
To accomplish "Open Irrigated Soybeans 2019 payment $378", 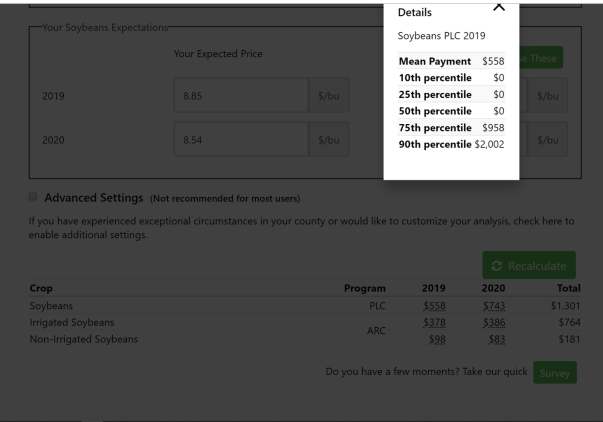I will [435, 322].
